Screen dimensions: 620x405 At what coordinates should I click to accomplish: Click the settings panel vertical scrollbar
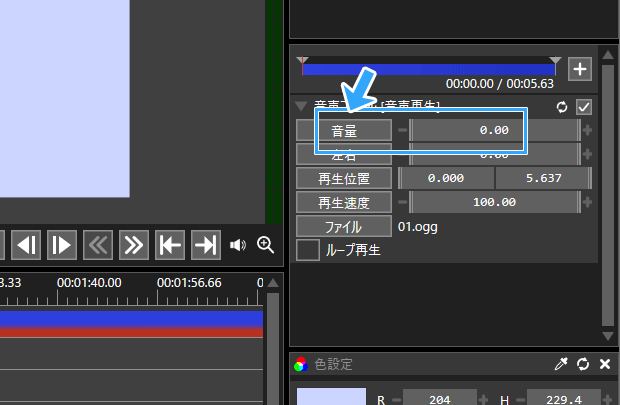point(607,195)
